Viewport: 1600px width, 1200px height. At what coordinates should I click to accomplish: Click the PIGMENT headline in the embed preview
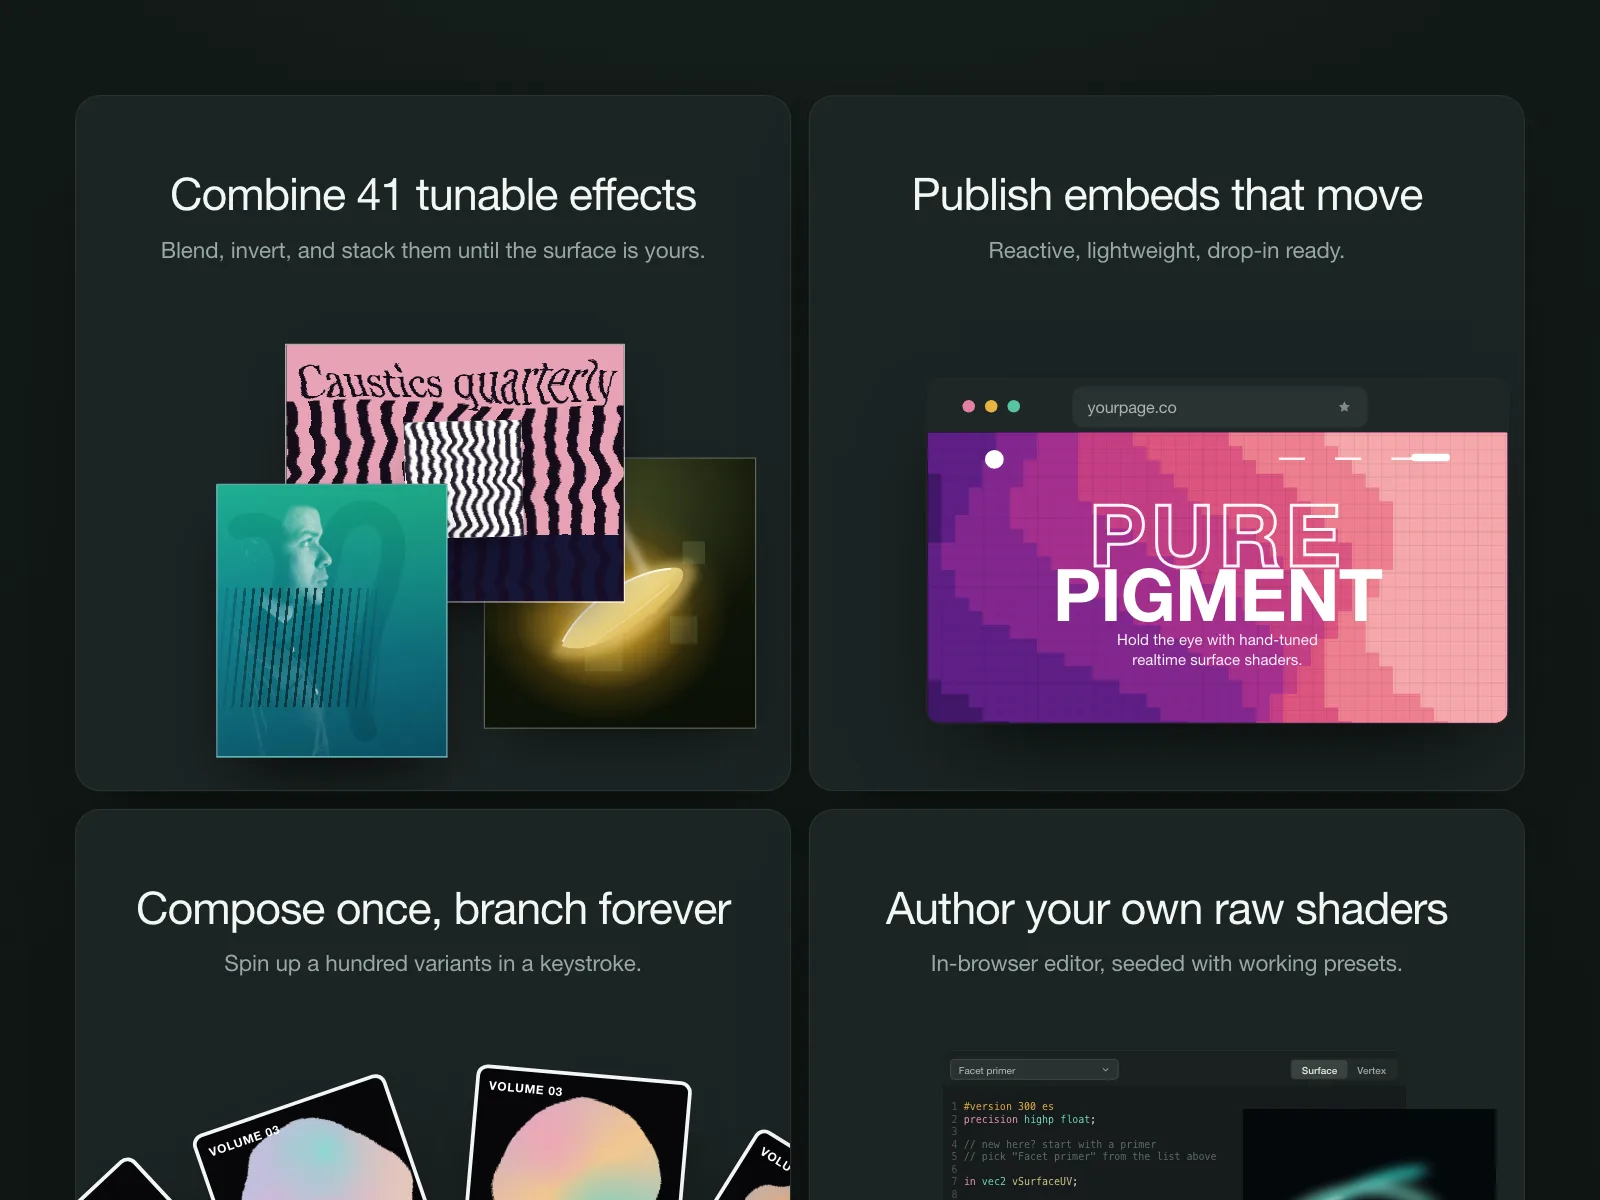click(x=1218, y=596)
